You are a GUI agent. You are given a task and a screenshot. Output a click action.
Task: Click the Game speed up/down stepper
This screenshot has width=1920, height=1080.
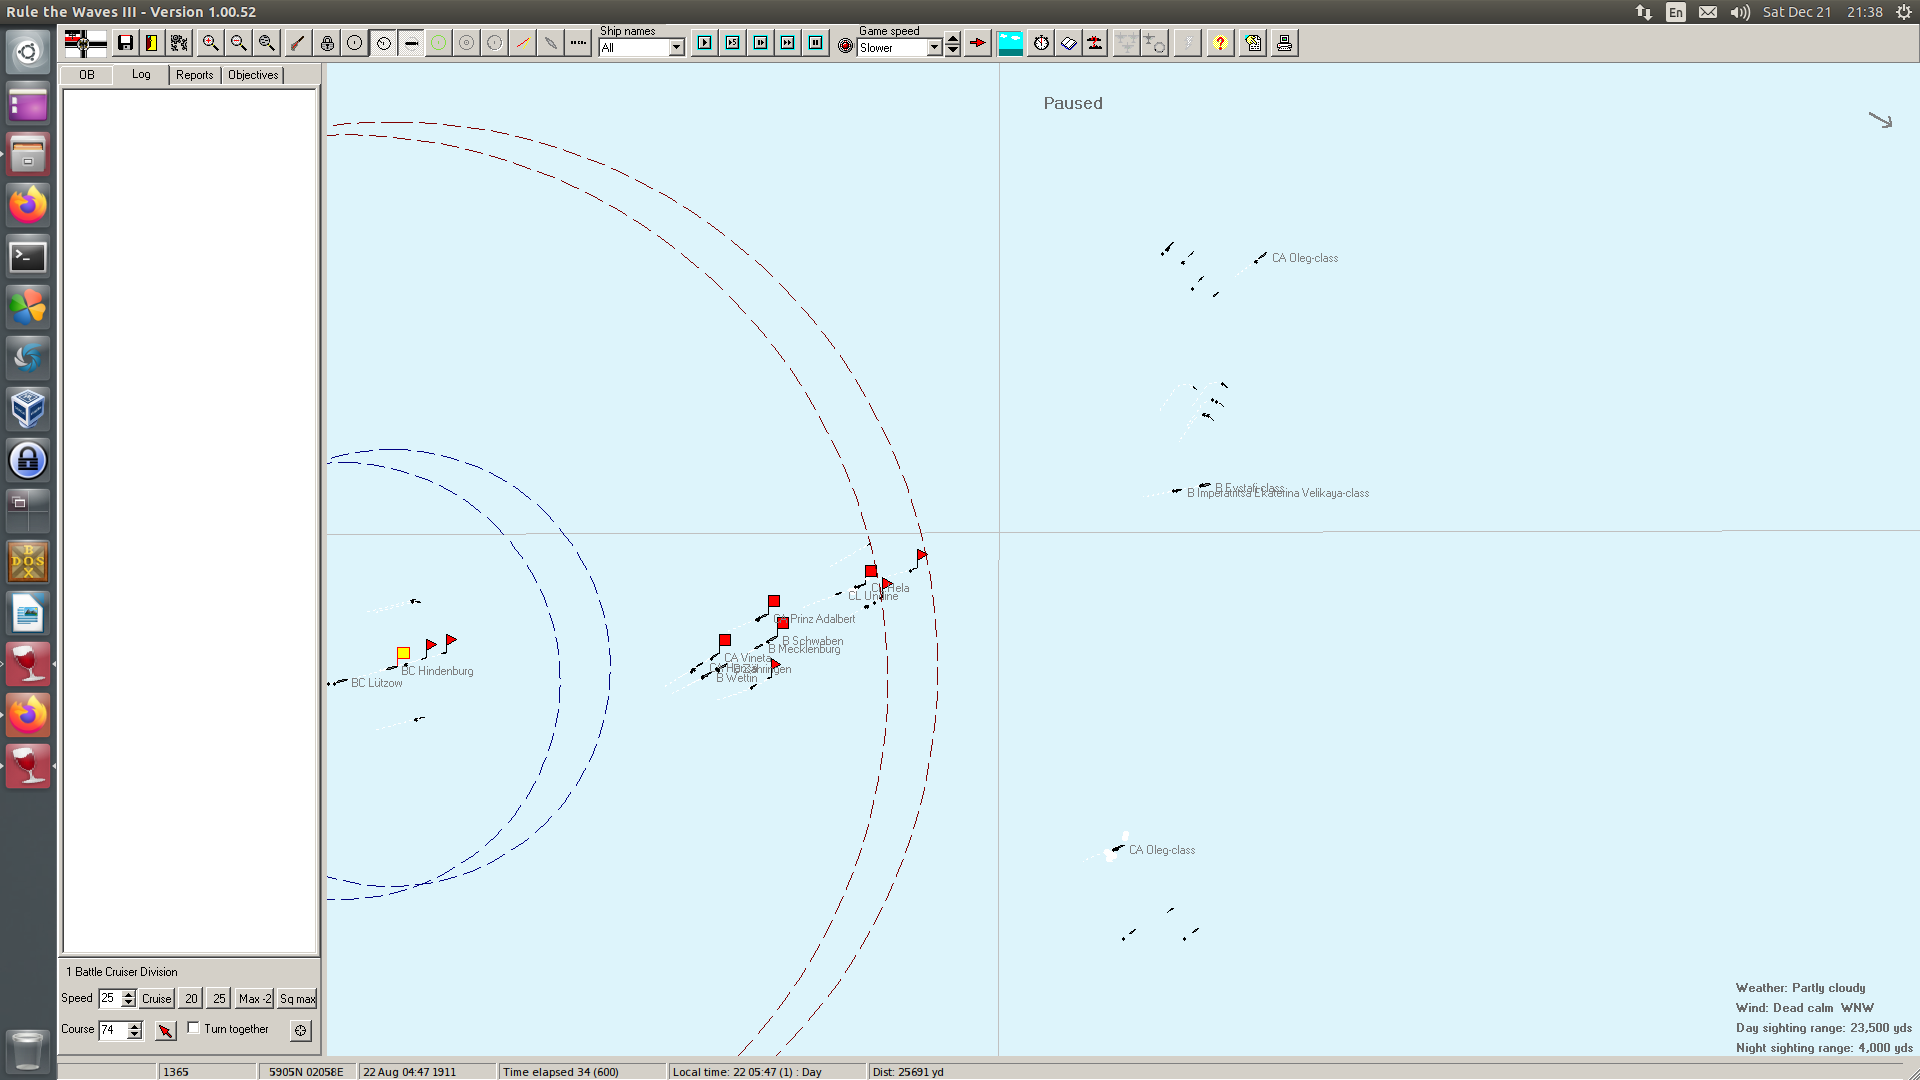[x=953, y=45]
